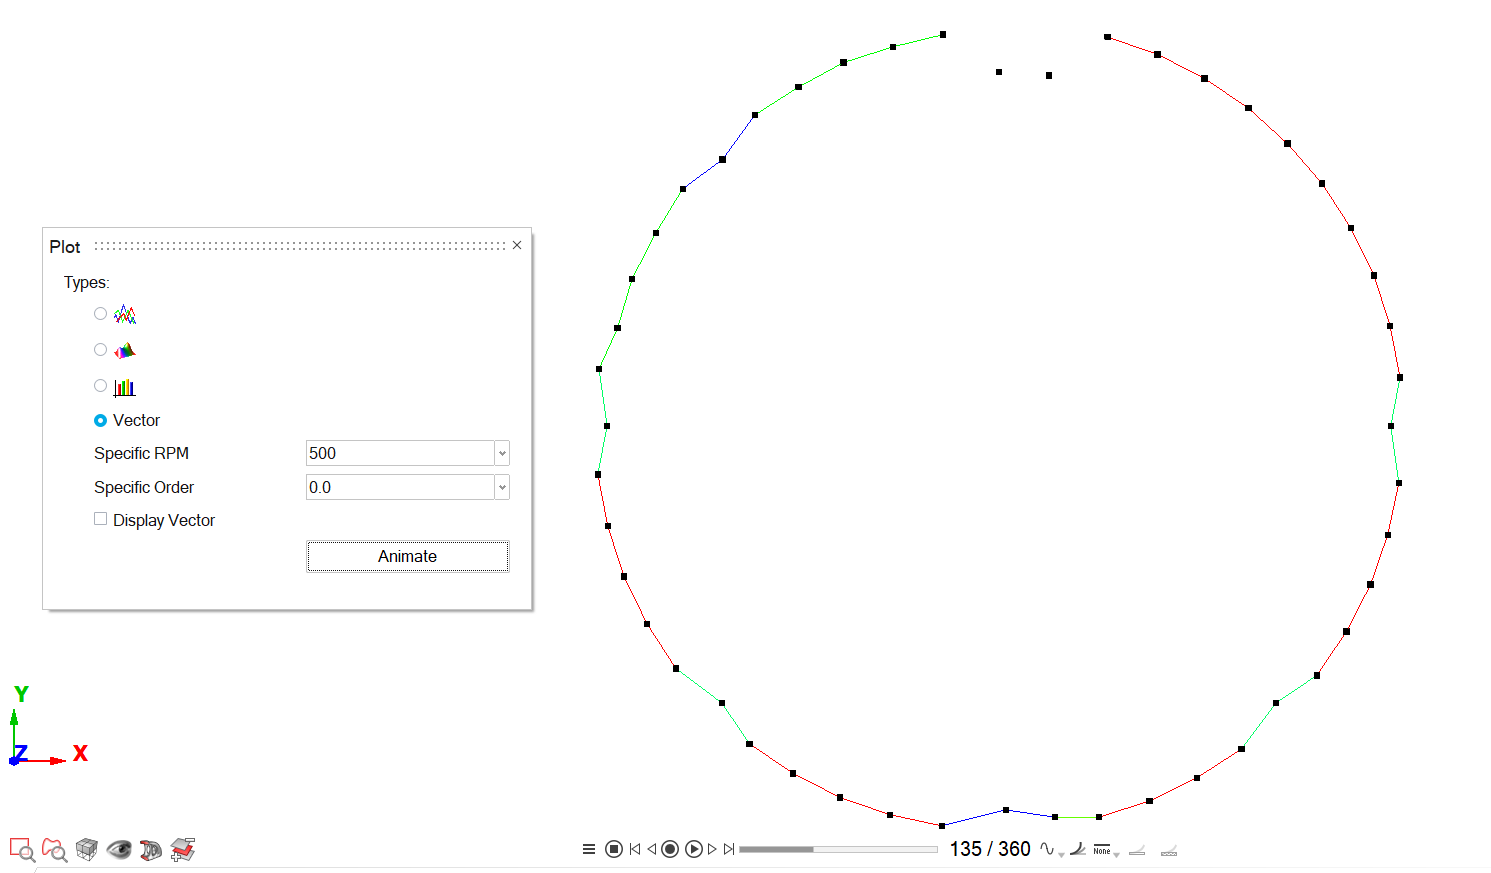The width and height of the screenshot is (1491, 873).
Task: Open the gray cube display icon
Action: (87, 850)
